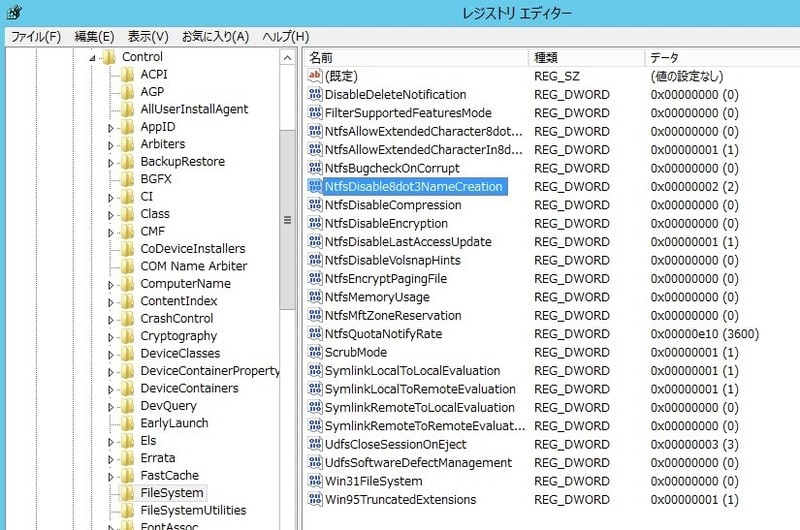Click NtfsDisable8dot3NameCreation DWORD icon
The height and width of the screenshot is (530, 800).
tap(315, 186)
